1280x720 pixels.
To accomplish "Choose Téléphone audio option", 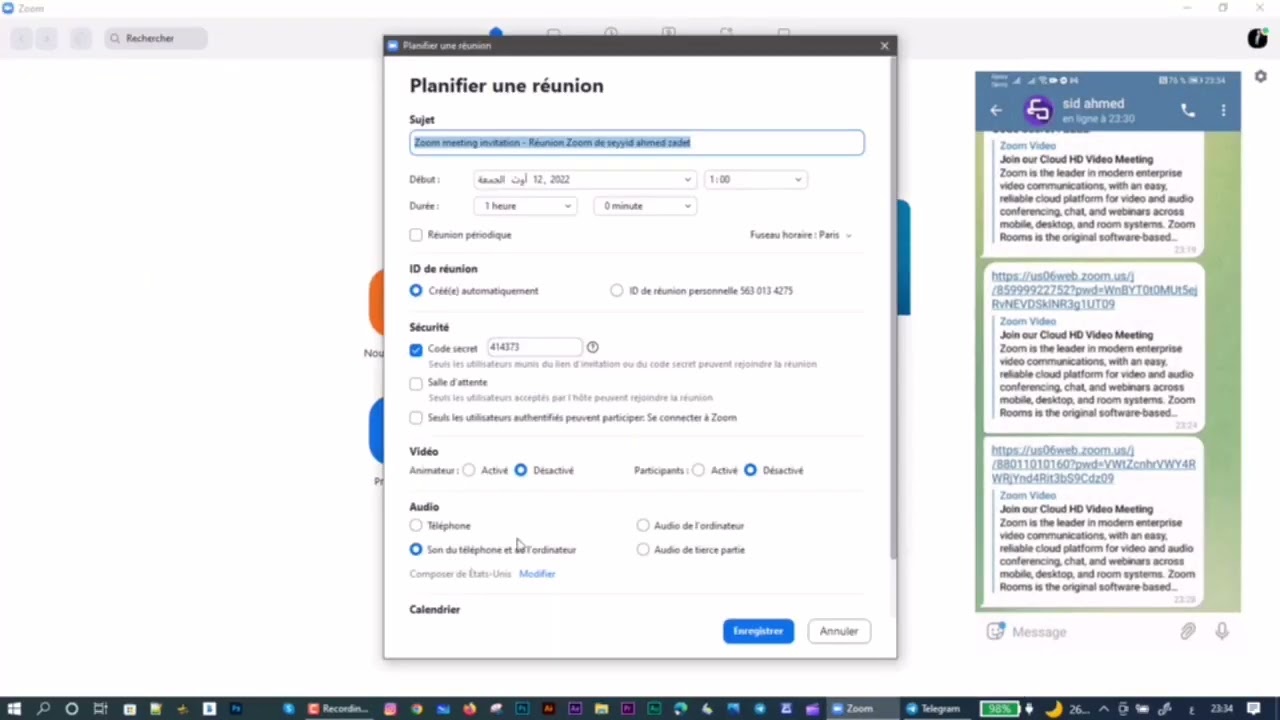I will click(416, 525).
